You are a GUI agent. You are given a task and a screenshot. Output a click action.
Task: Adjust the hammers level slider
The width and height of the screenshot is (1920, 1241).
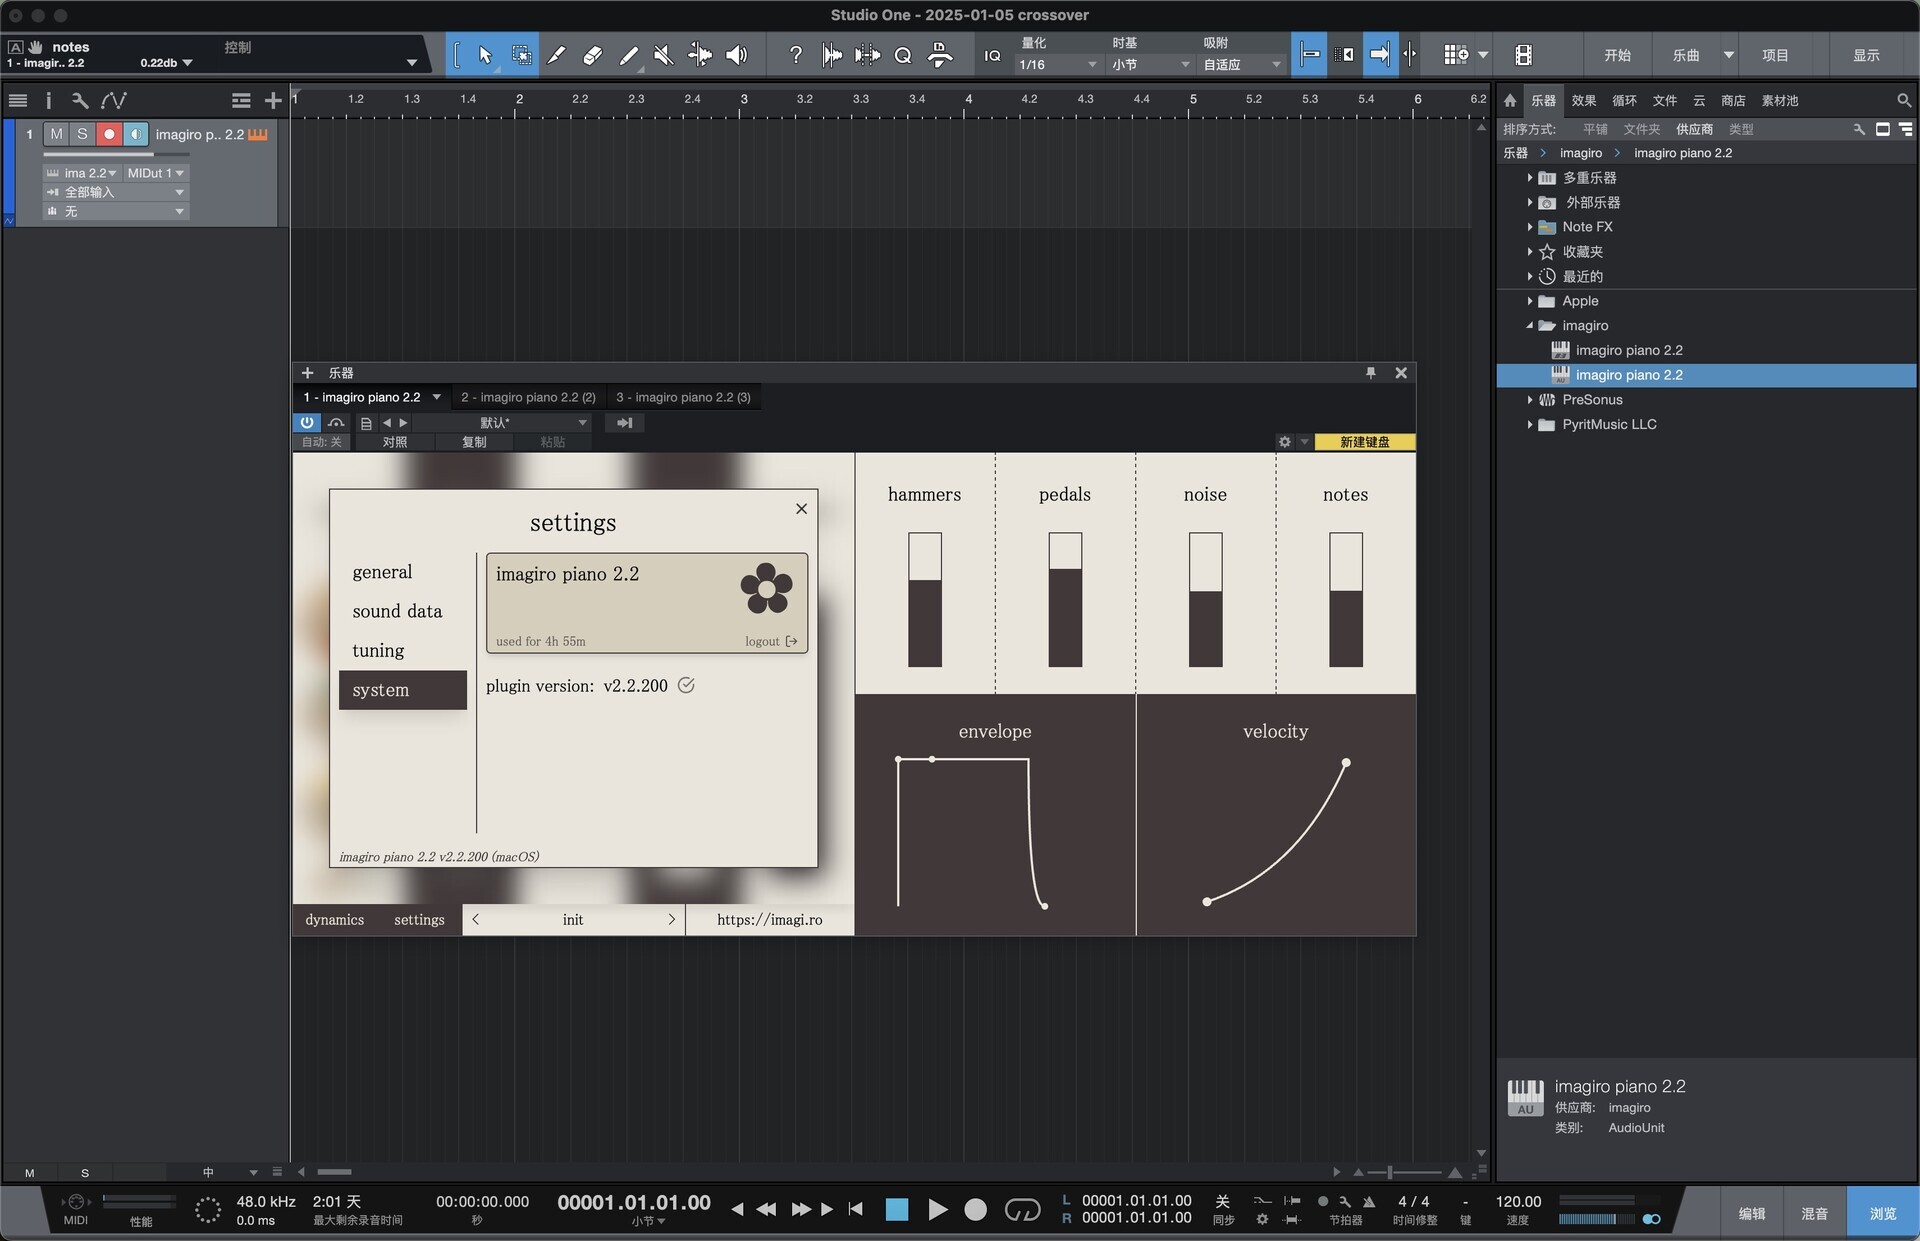924,600
